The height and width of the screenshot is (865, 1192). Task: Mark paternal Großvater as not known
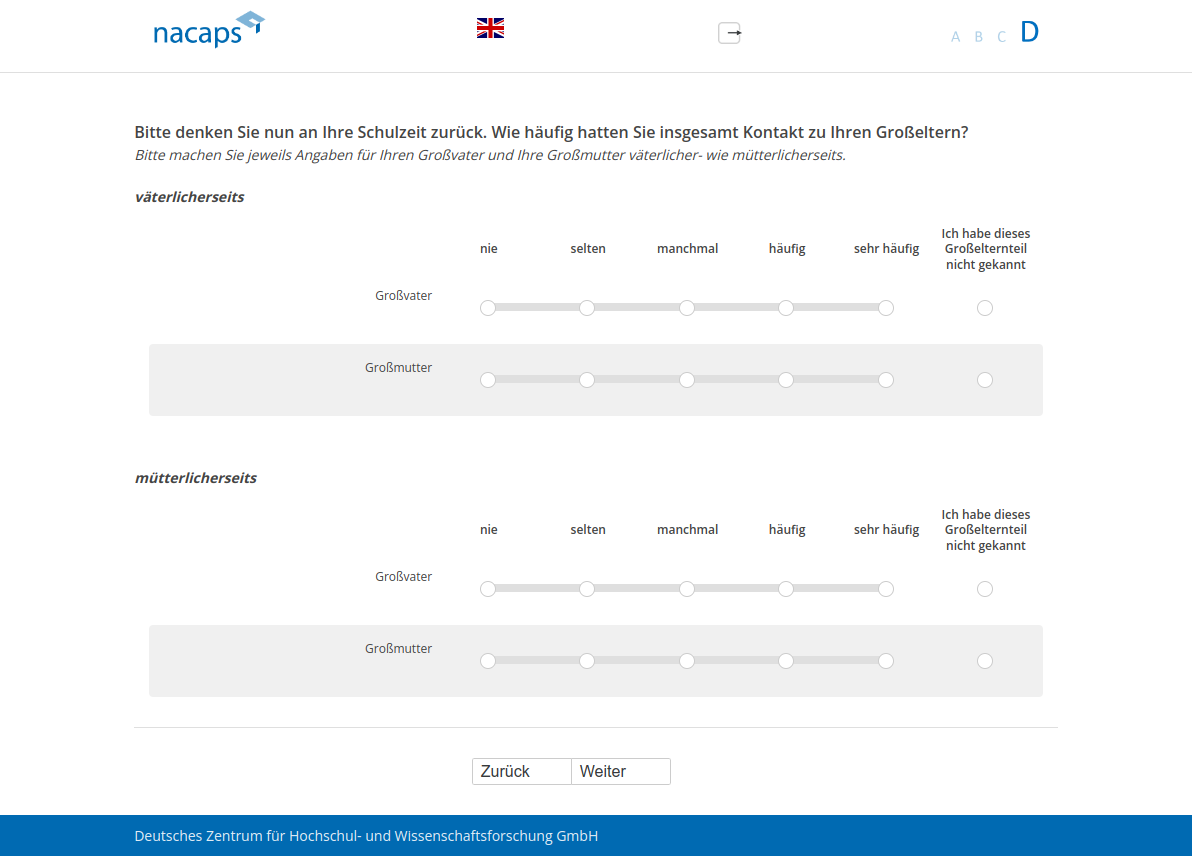click(985, 308)
